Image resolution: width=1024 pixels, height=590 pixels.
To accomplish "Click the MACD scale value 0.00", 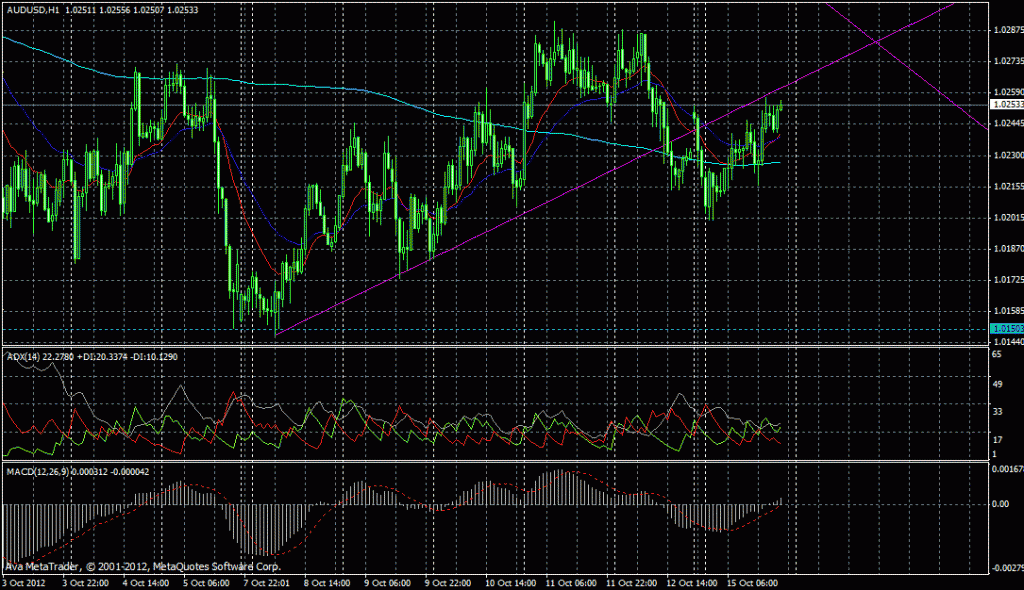I will (998, 504).
